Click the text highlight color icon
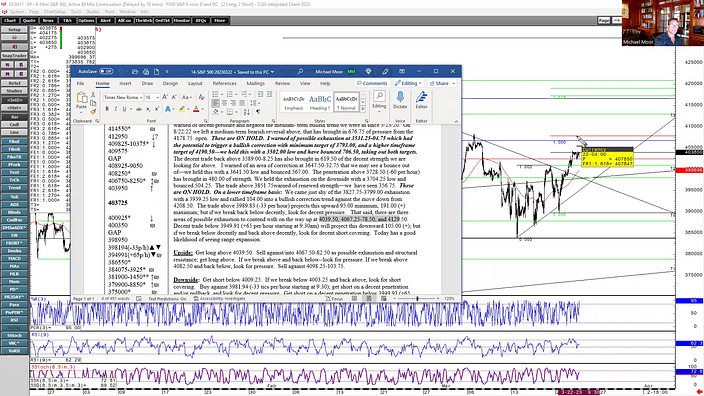Image resolution: width=704 pixels, height=396 pixels. 182,109
